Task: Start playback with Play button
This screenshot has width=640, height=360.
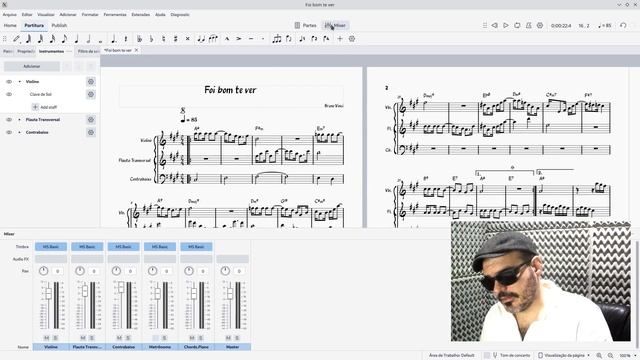Action: pos(506,25)
